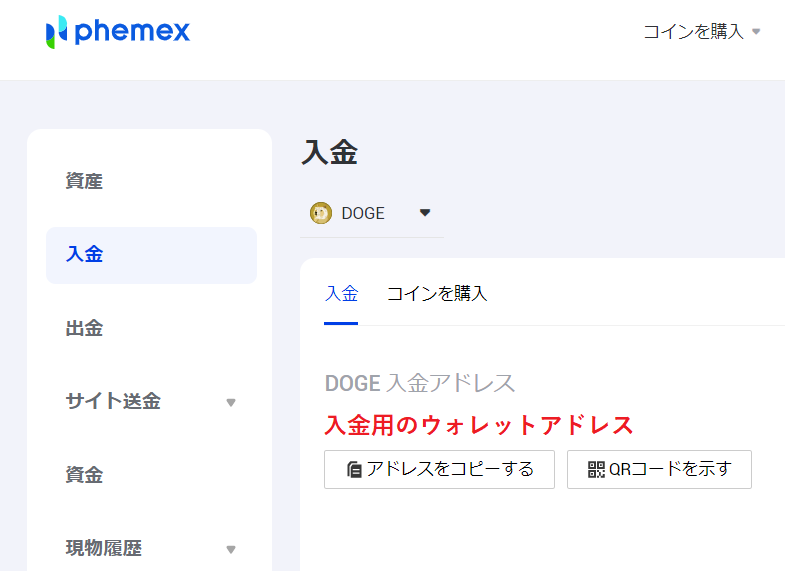Click the QR code icon
This screenshot has width=785, height=571.
pyautogui.click(x=596, y=469)
